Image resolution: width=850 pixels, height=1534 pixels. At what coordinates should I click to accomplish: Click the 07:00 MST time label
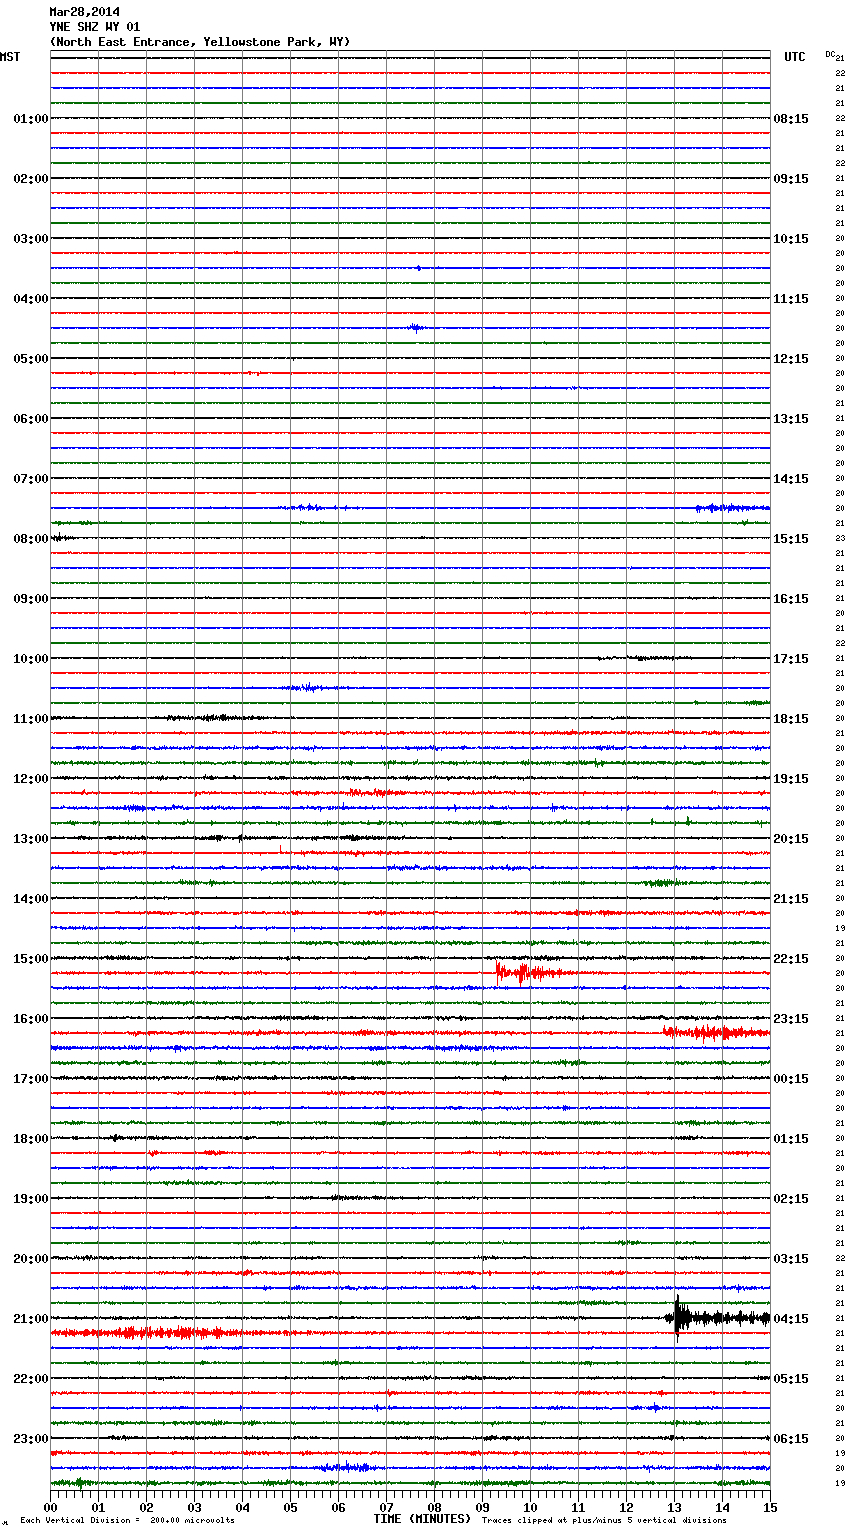click(31, 479)
